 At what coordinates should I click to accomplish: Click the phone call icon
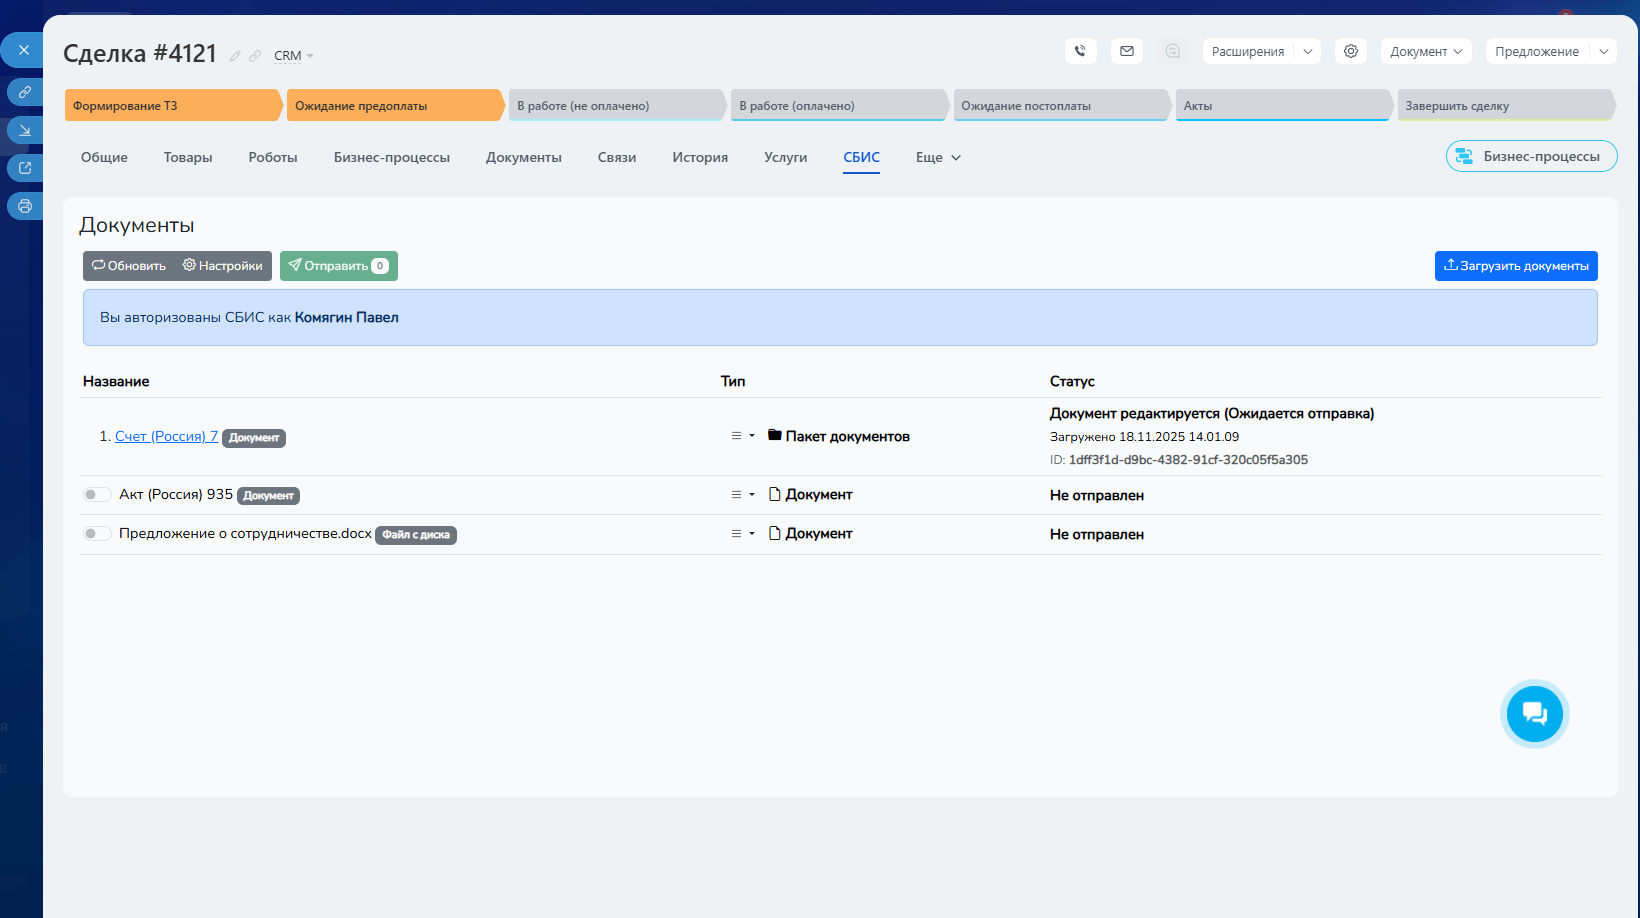(x=1080, y=51)
